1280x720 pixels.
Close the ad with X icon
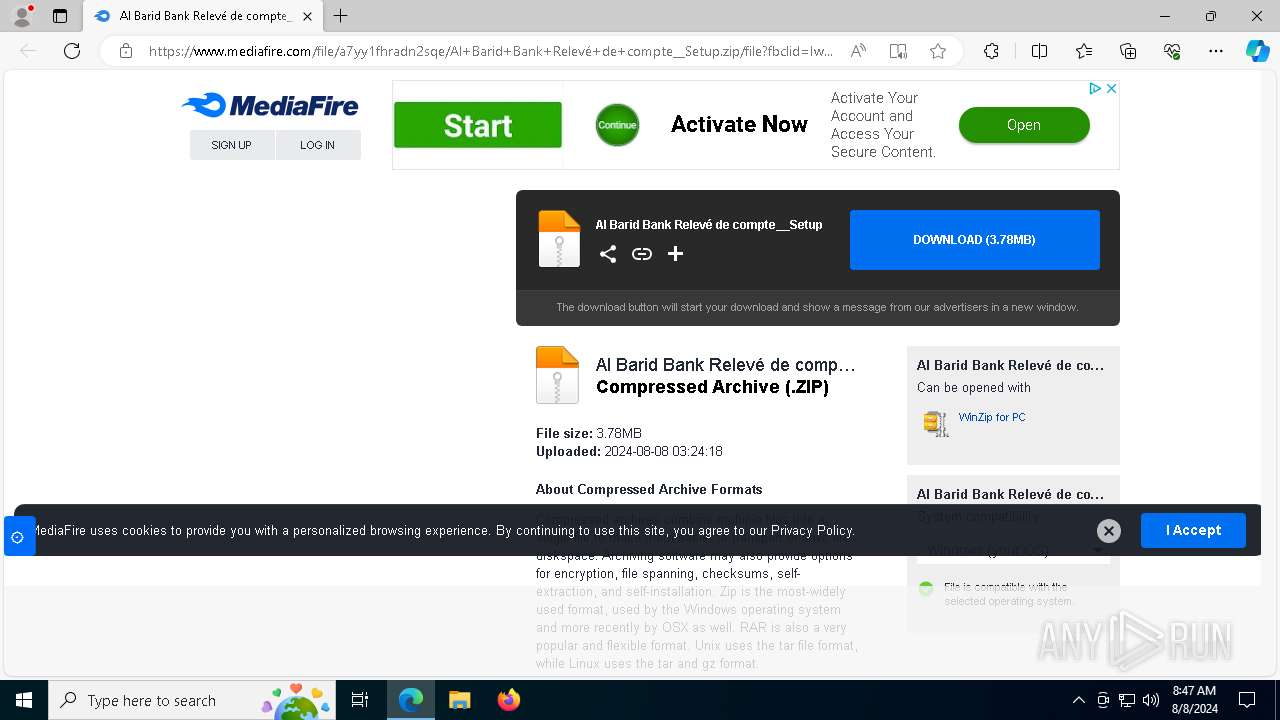[x=1111, y=88]
